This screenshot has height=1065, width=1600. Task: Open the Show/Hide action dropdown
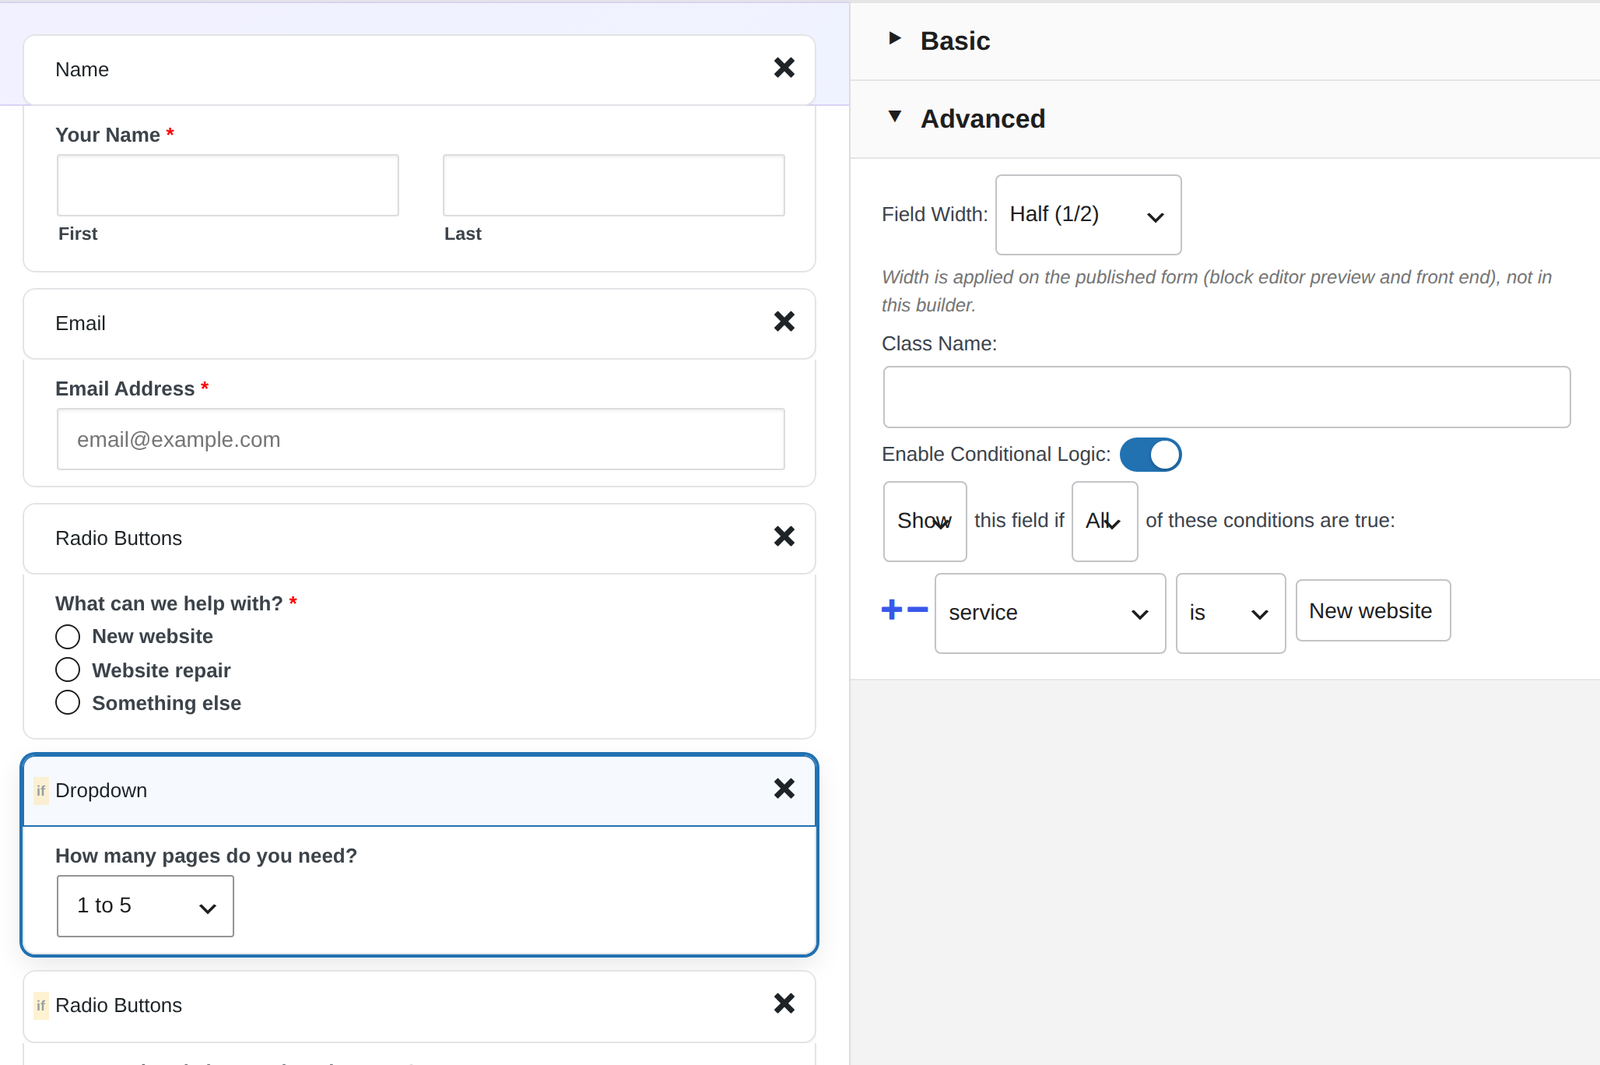925,521
